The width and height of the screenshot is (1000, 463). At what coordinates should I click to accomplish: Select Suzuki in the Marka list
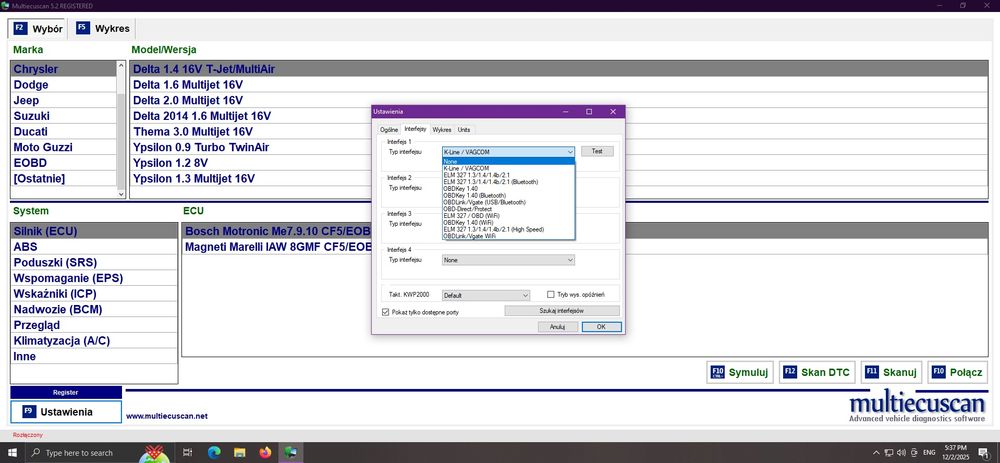click(63, 116)
